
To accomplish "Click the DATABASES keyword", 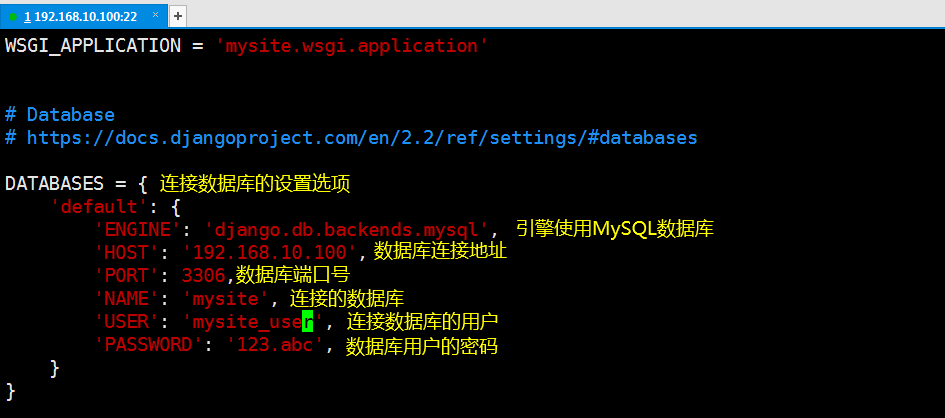I will 54,184.
